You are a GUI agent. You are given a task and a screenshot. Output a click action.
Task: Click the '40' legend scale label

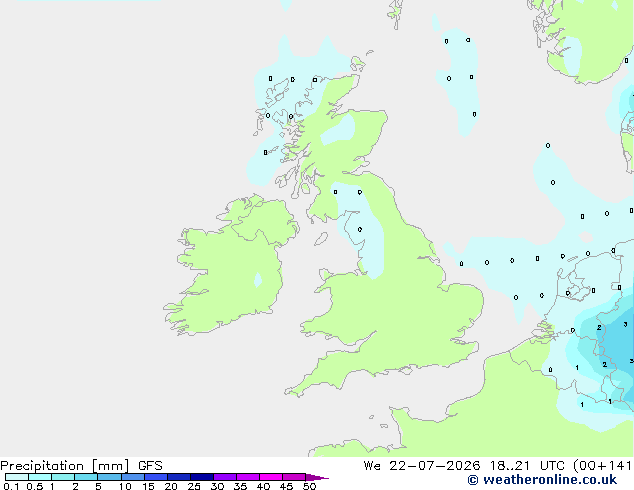click(263, 486)
